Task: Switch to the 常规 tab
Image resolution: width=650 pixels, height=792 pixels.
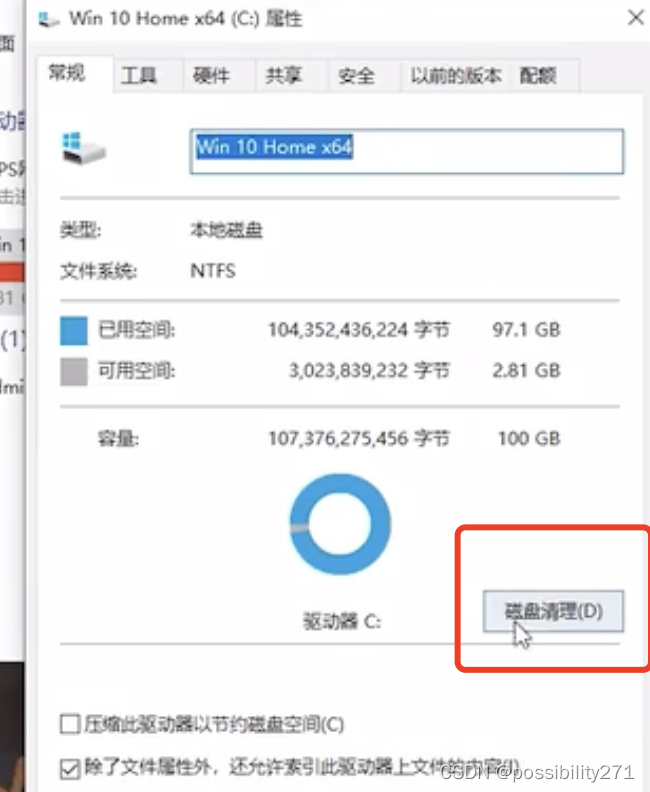Action: 75,74
